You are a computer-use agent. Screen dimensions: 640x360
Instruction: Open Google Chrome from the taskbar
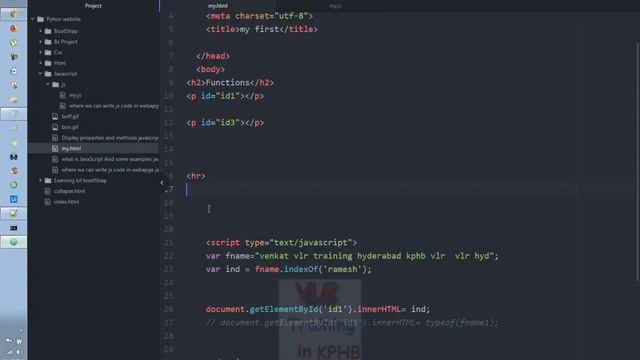point(13,14)
